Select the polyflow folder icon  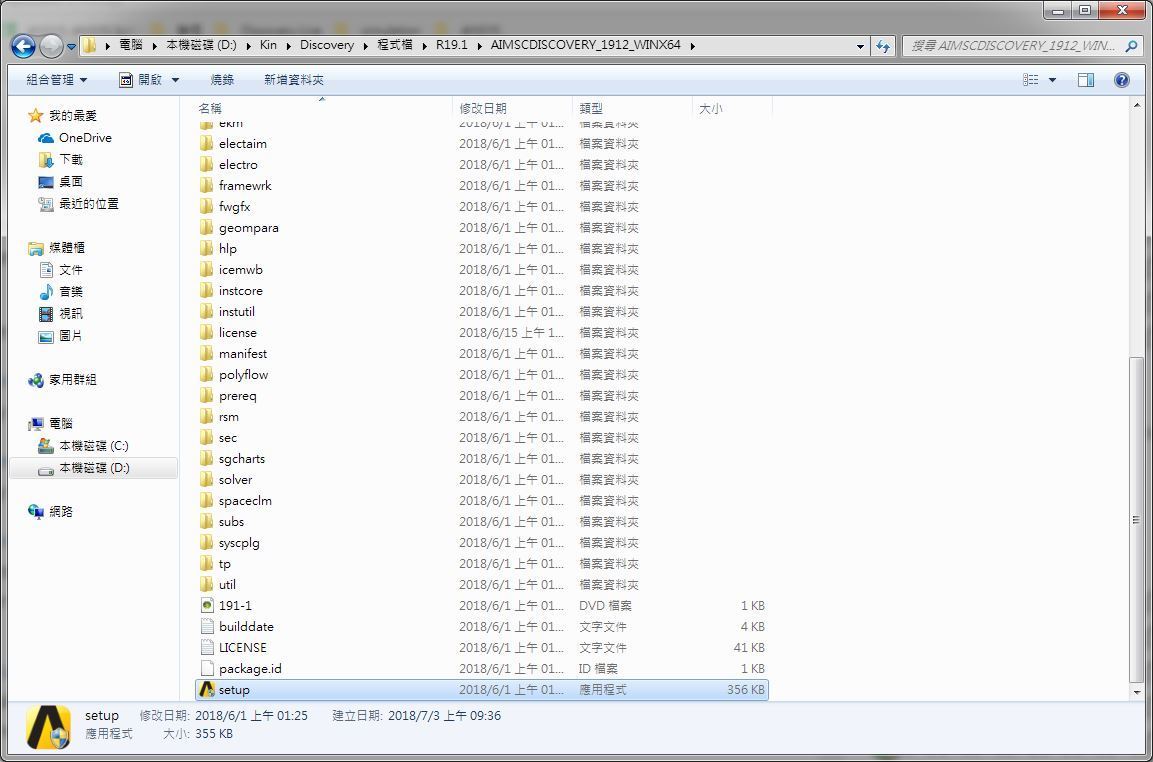[x=207, y=374]
